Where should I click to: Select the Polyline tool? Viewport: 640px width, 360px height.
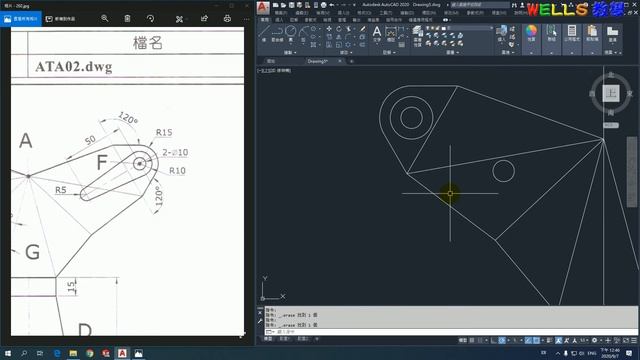277,33
